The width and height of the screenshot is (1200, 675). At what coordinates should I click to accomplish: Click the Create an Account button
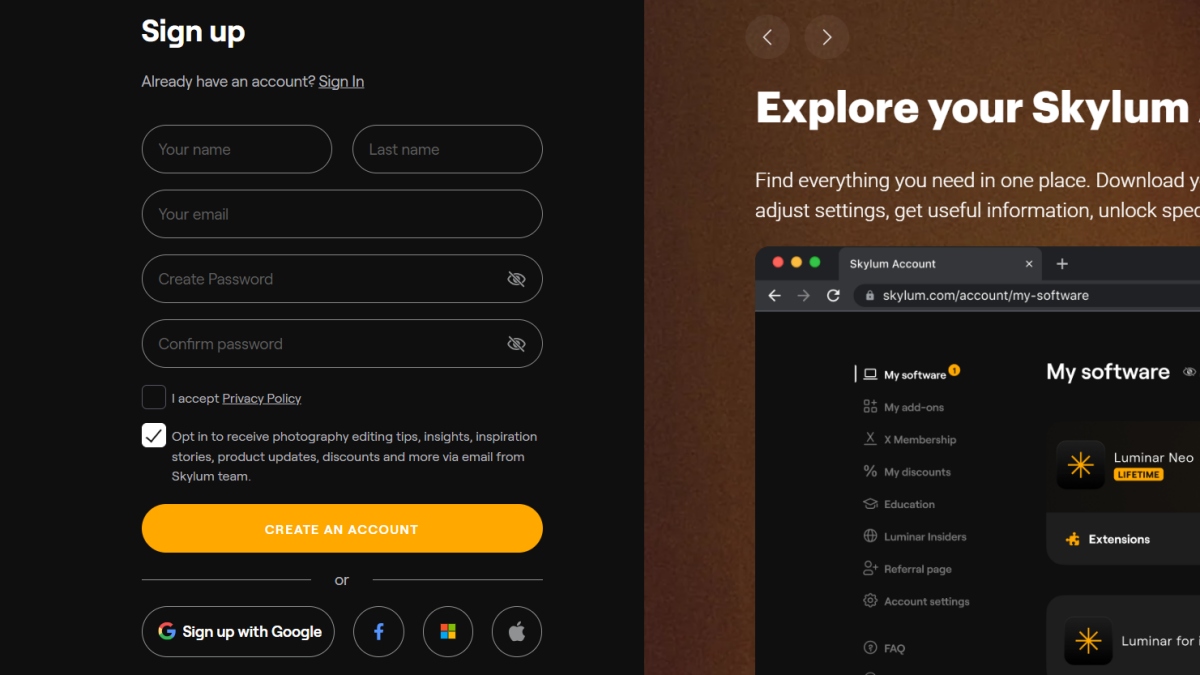coord(342,528)
